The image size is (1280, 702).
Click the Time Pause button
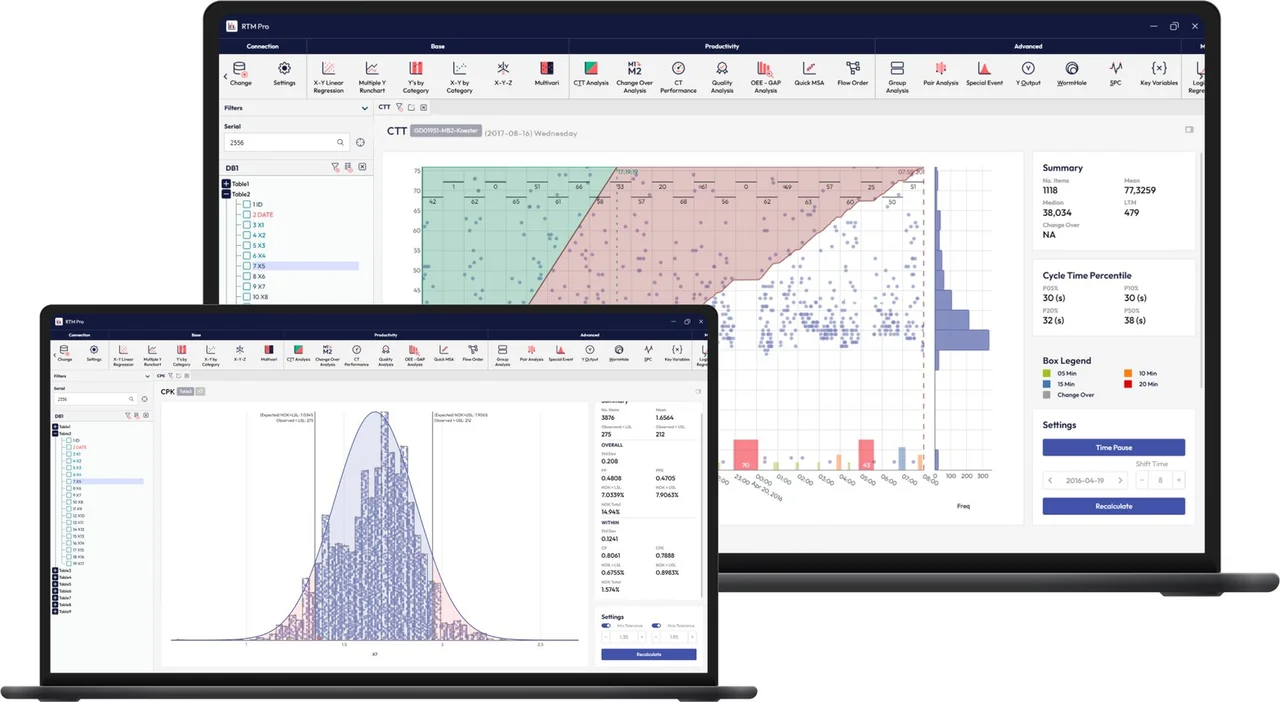1113,448
